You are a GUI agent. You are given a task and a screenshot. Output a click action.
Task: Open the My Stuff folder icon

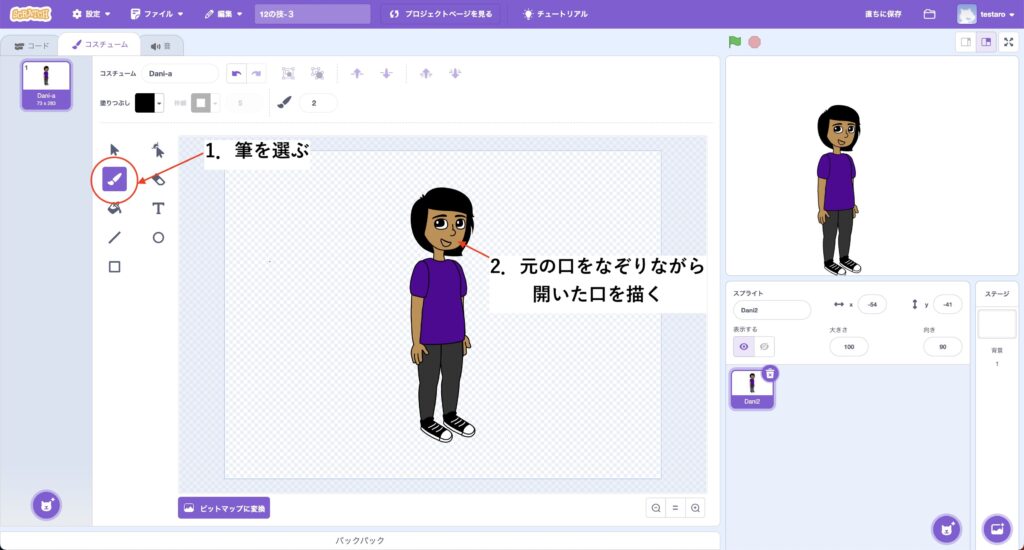929,14
